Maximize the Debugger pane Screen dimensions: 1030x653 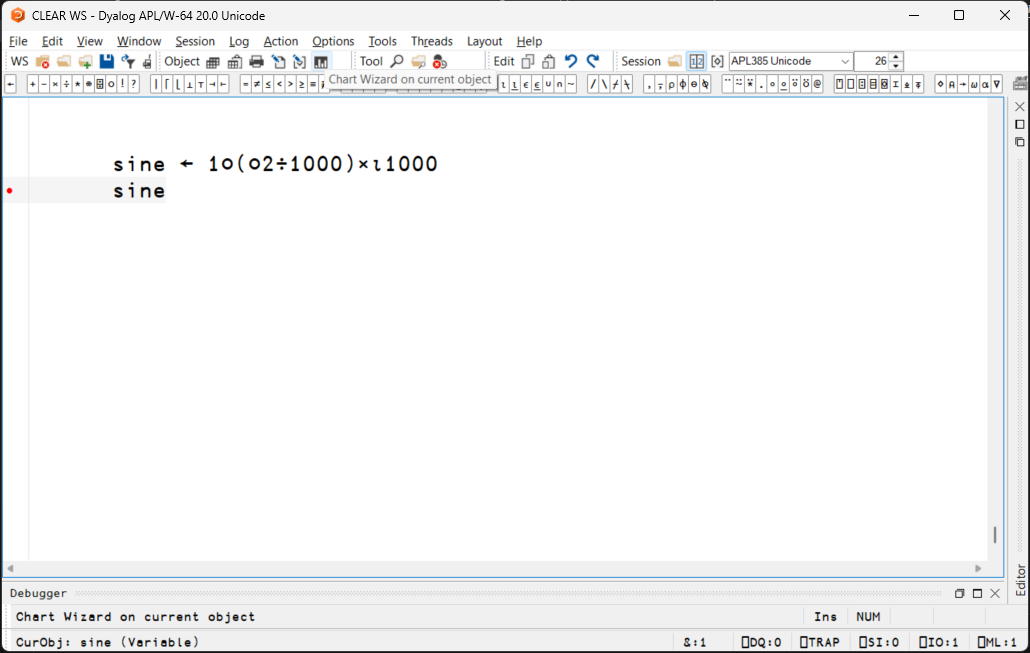[977, 593]
